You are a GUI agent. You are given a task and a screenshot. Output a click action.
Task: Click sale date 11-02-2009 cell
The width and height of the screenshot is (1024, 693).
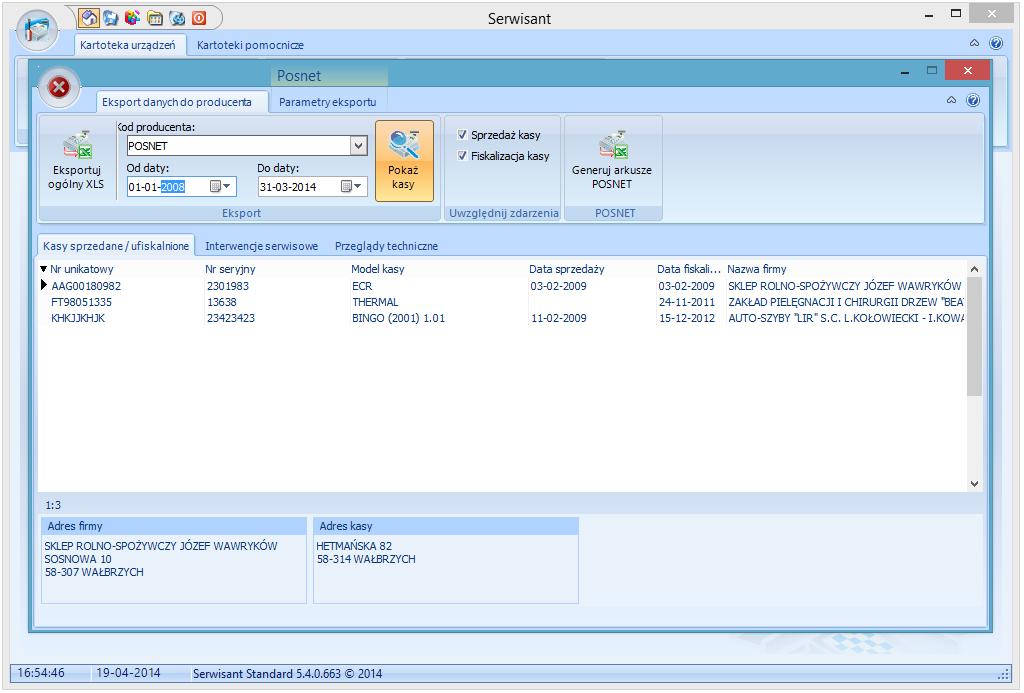[x=559, y=318]
